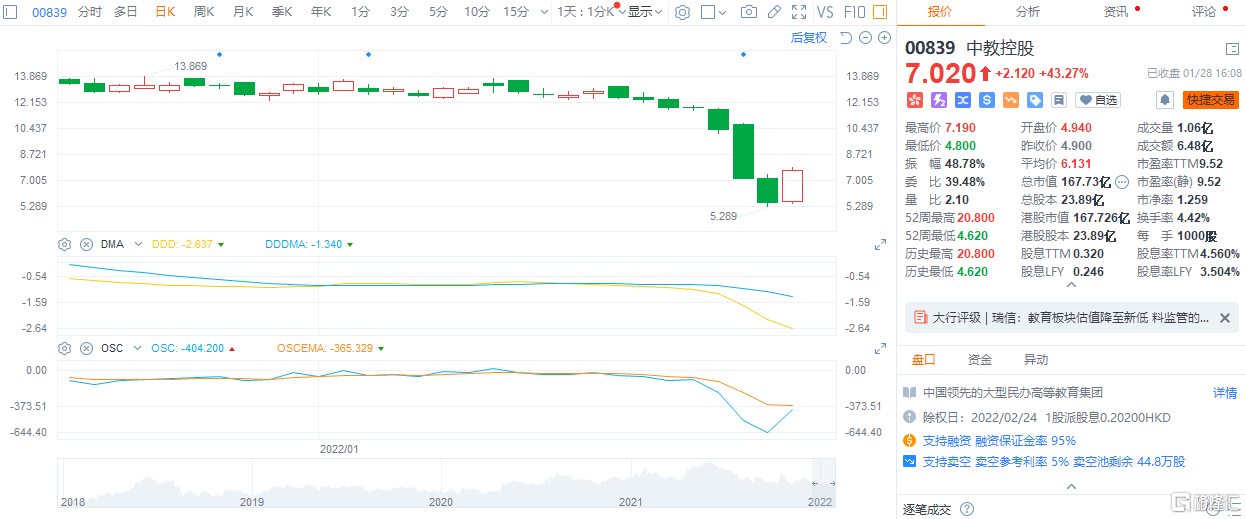Open the 1天:1分K period dropdown

tap(589, 12)
